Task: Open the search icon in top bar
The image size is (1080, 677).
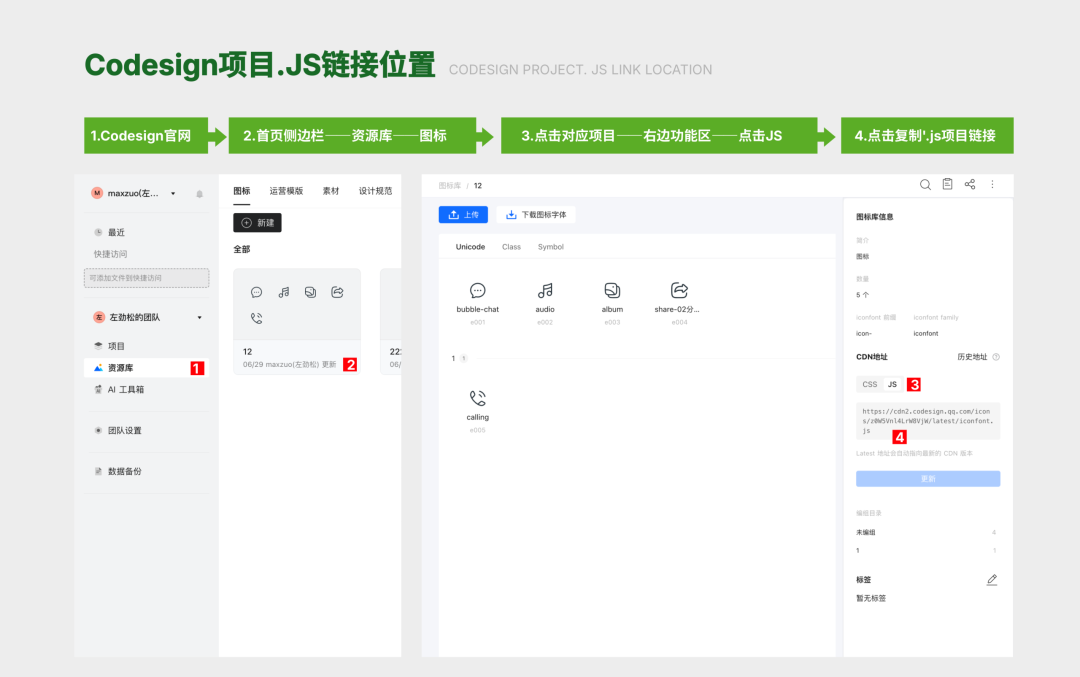Action: coord(925,185)
